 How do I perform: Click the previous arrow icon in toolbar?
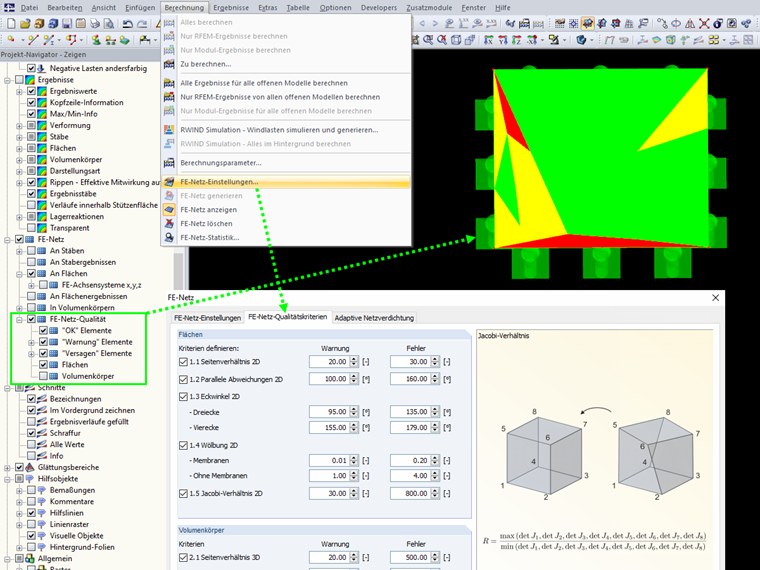pyautogui.click(x=422, y=23)
